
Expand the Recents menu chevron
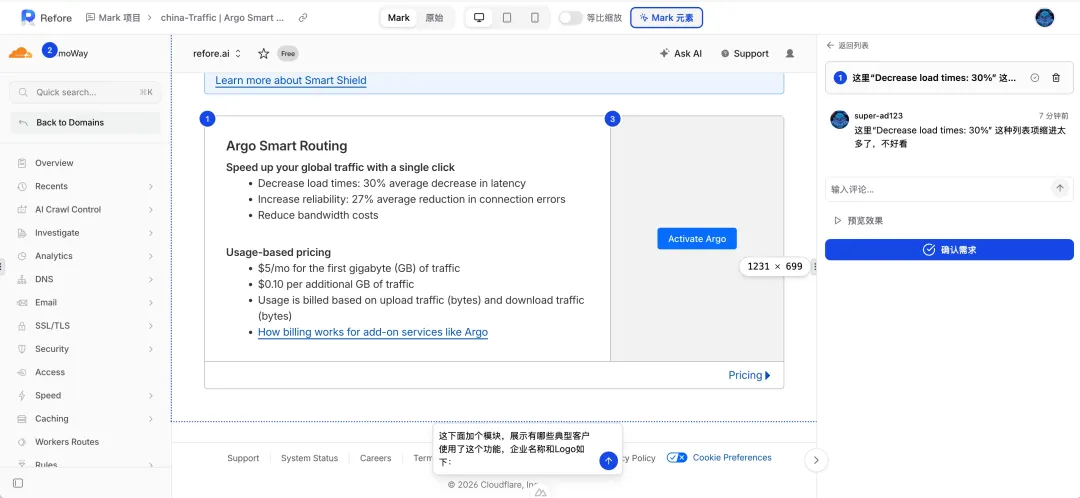tap(150, 187)
